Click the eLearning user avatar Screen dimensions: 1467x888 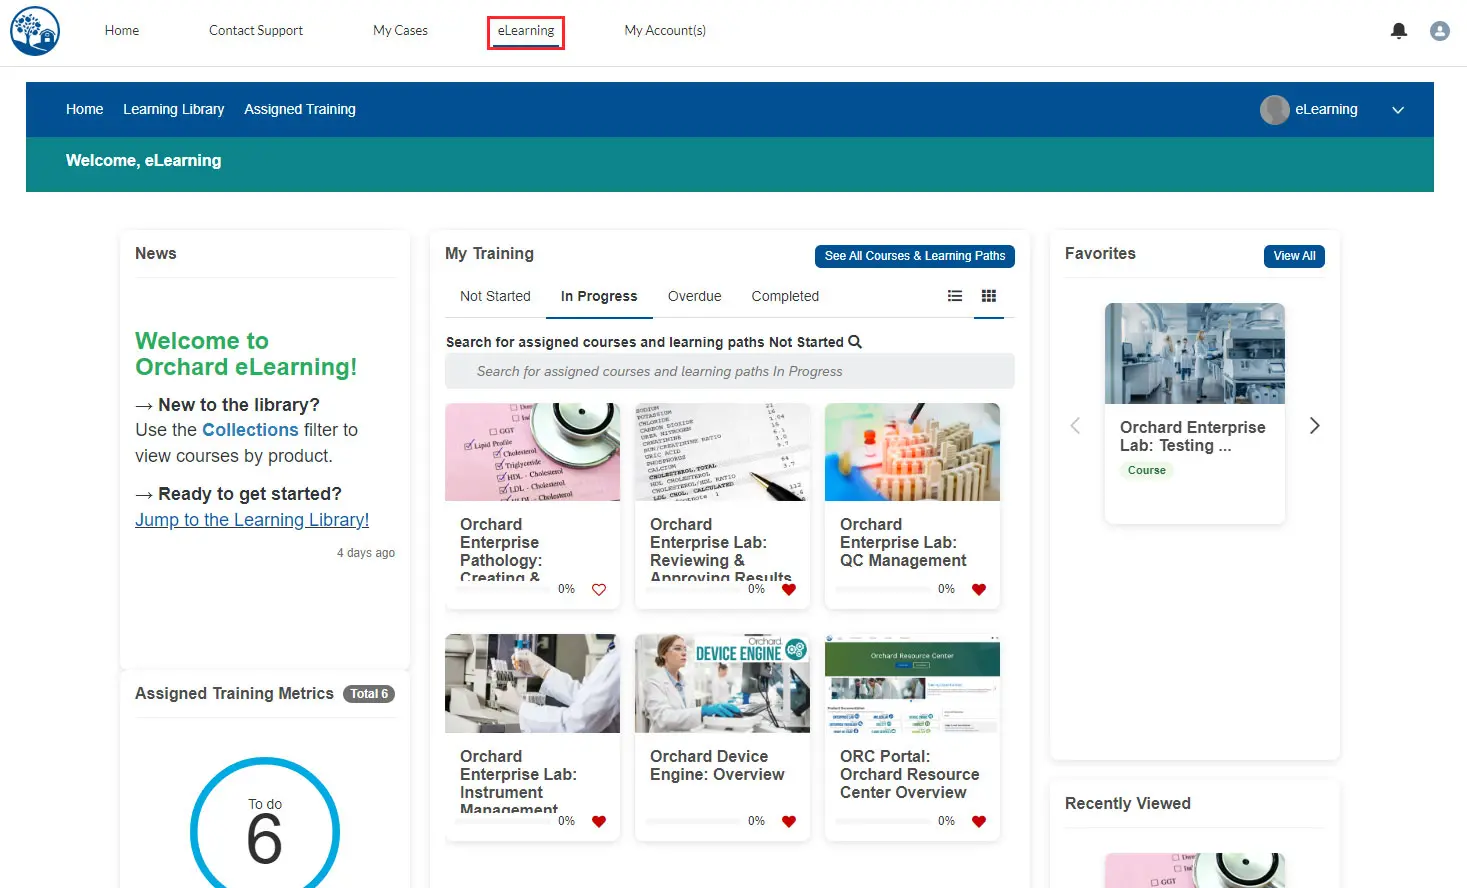click(1274, 110)
